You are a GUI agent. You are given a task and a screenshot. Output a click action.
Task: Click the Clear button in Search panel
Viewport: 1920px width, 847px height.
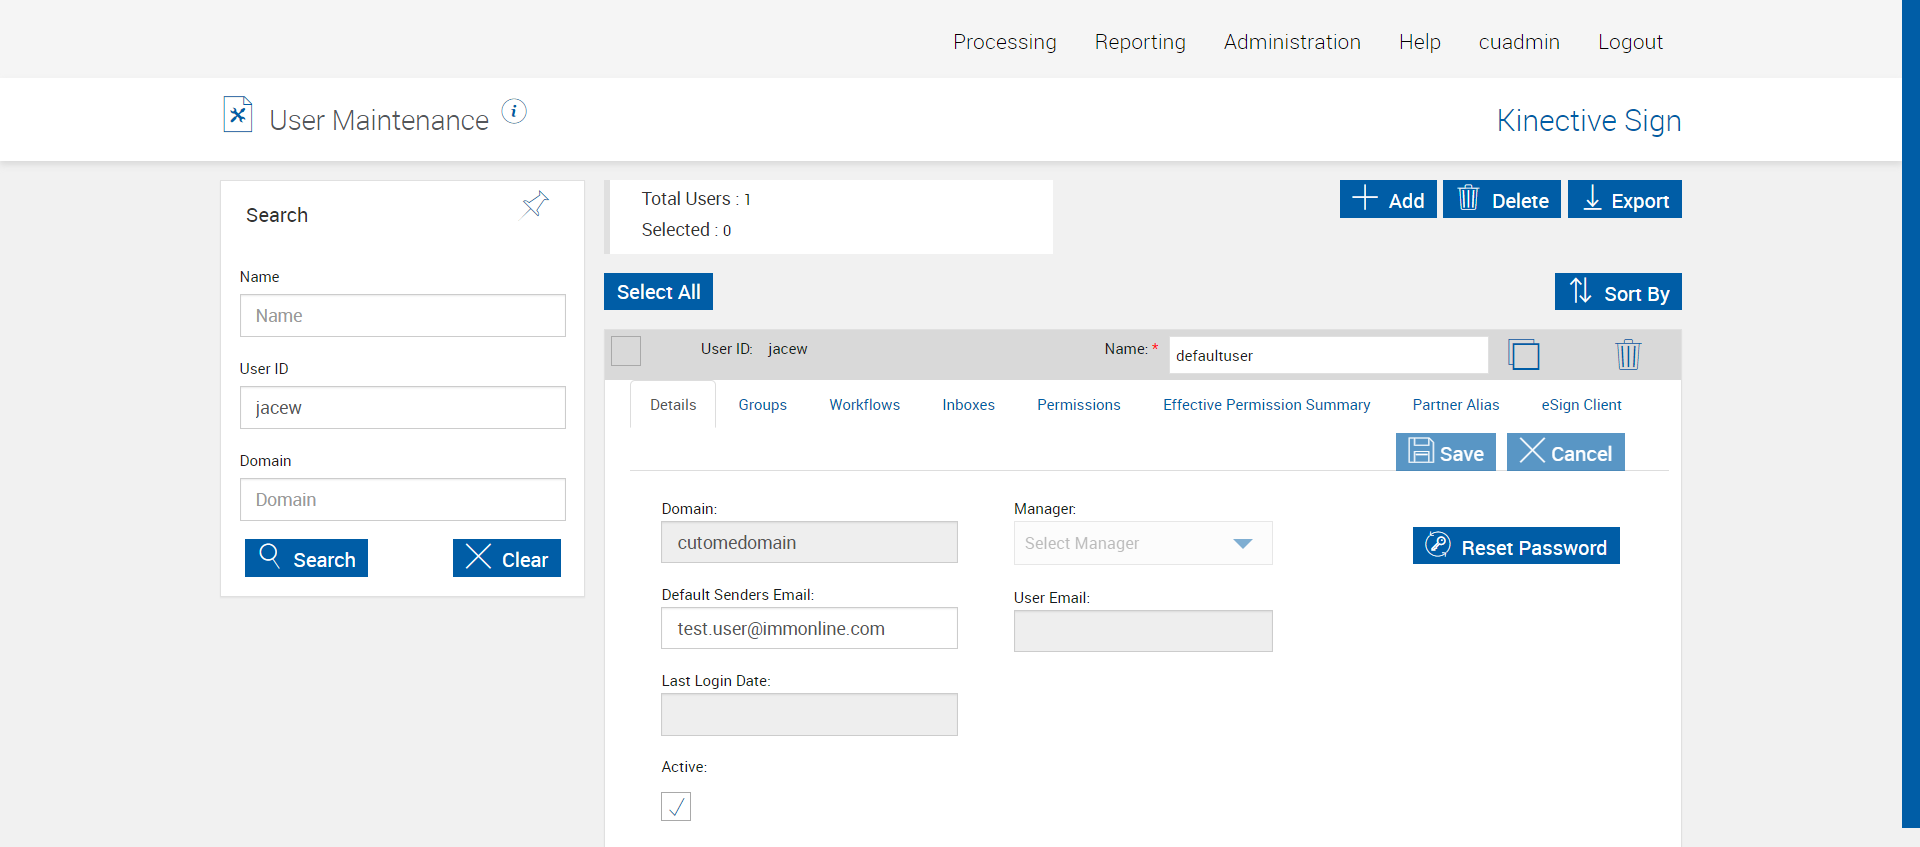tap(507, 558)
